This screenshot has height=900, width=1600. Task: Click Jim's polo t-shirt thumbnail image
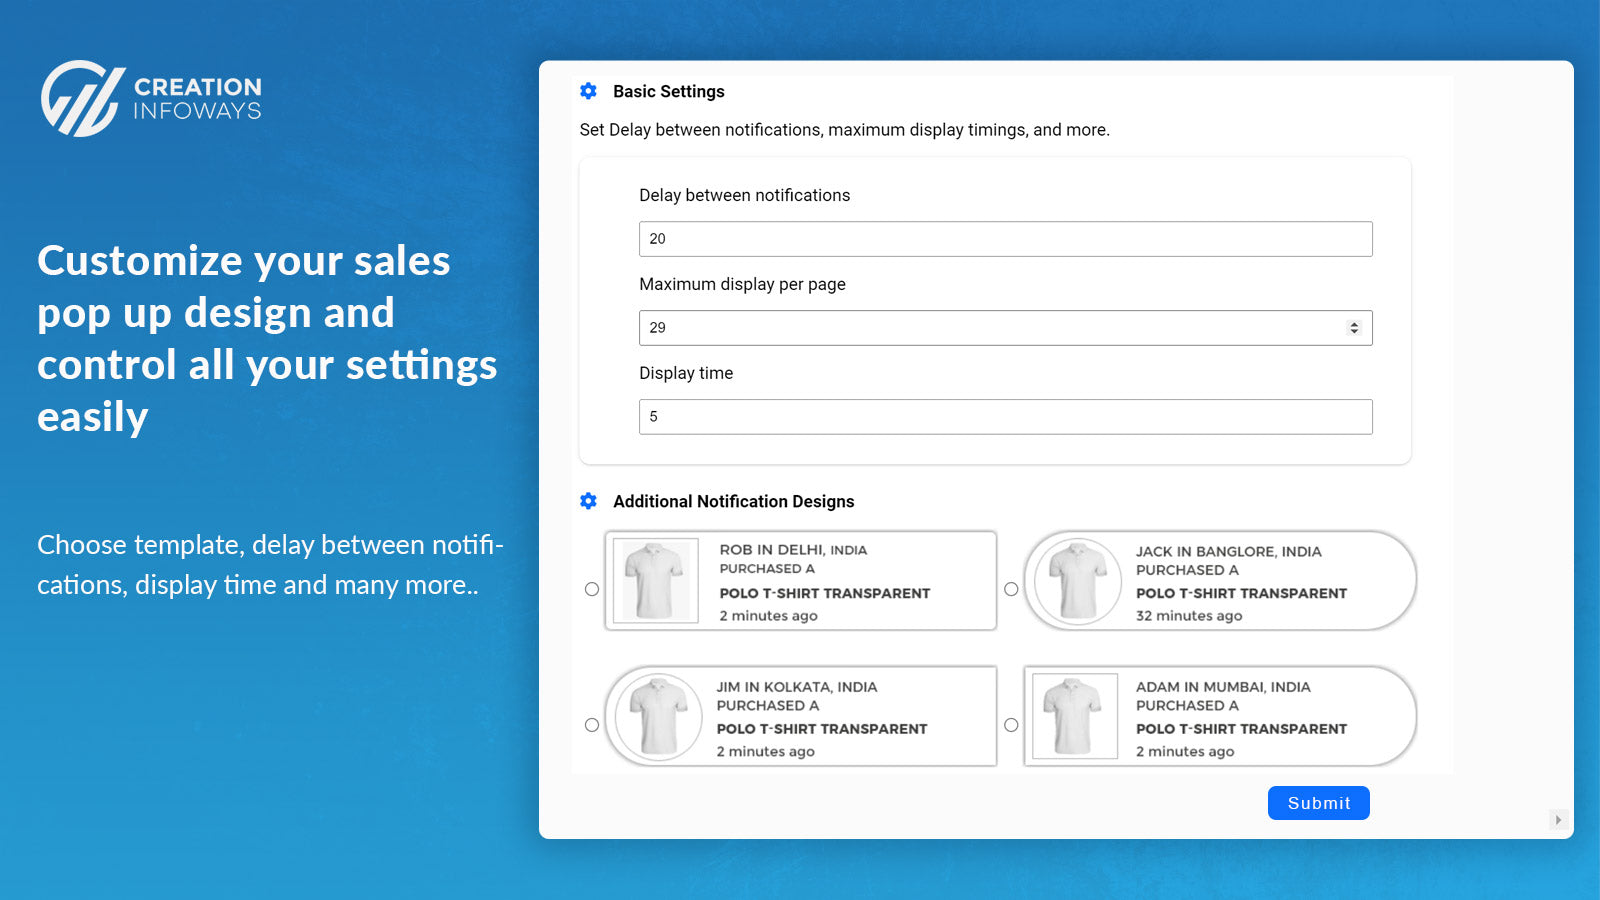[x=656, y=716]
